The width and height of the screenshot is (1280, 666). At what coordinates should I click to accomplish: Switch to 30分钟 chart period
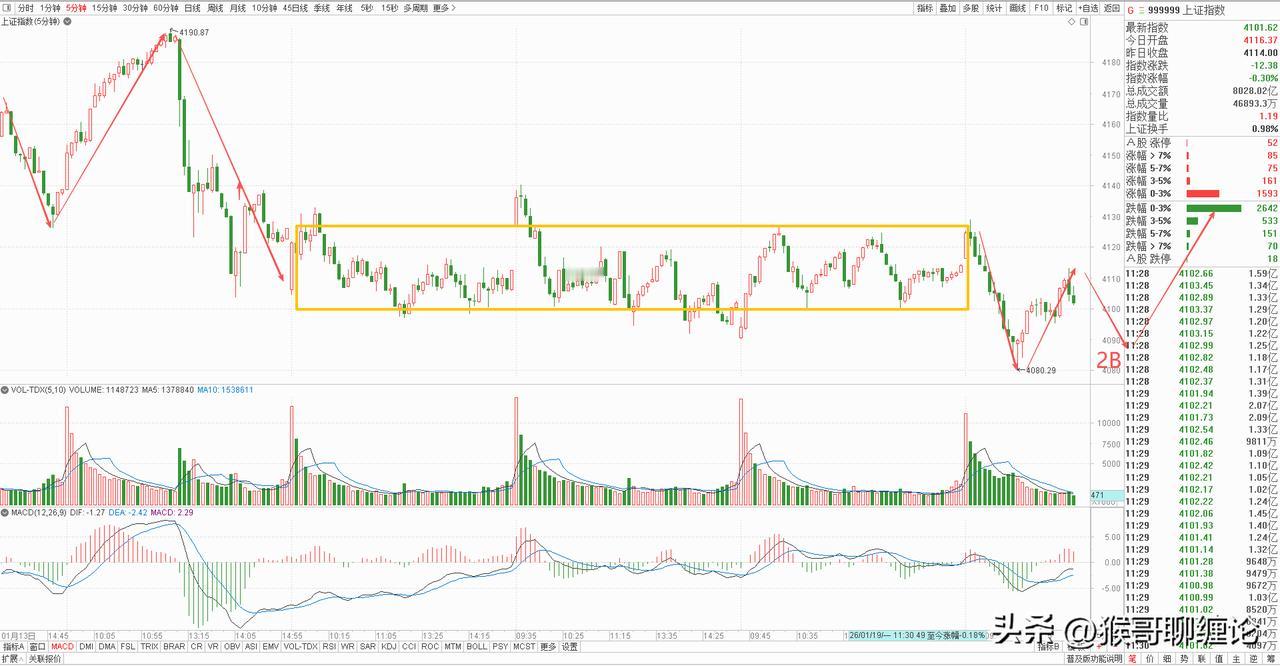(x=135, y=8)
